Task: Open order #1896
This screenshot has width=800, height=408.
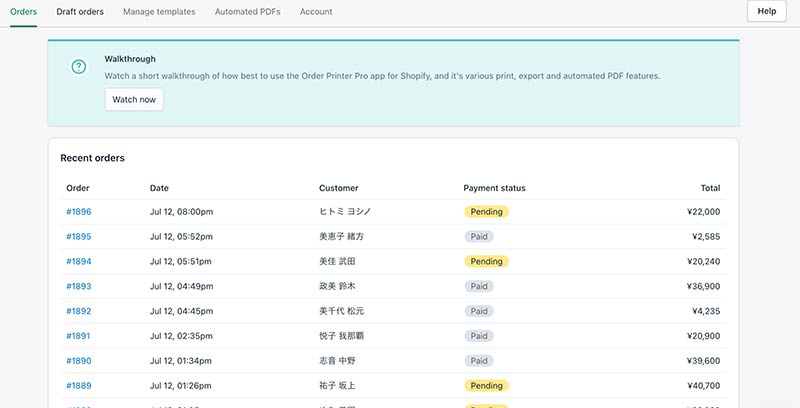Action: click(x=79, y=212)
